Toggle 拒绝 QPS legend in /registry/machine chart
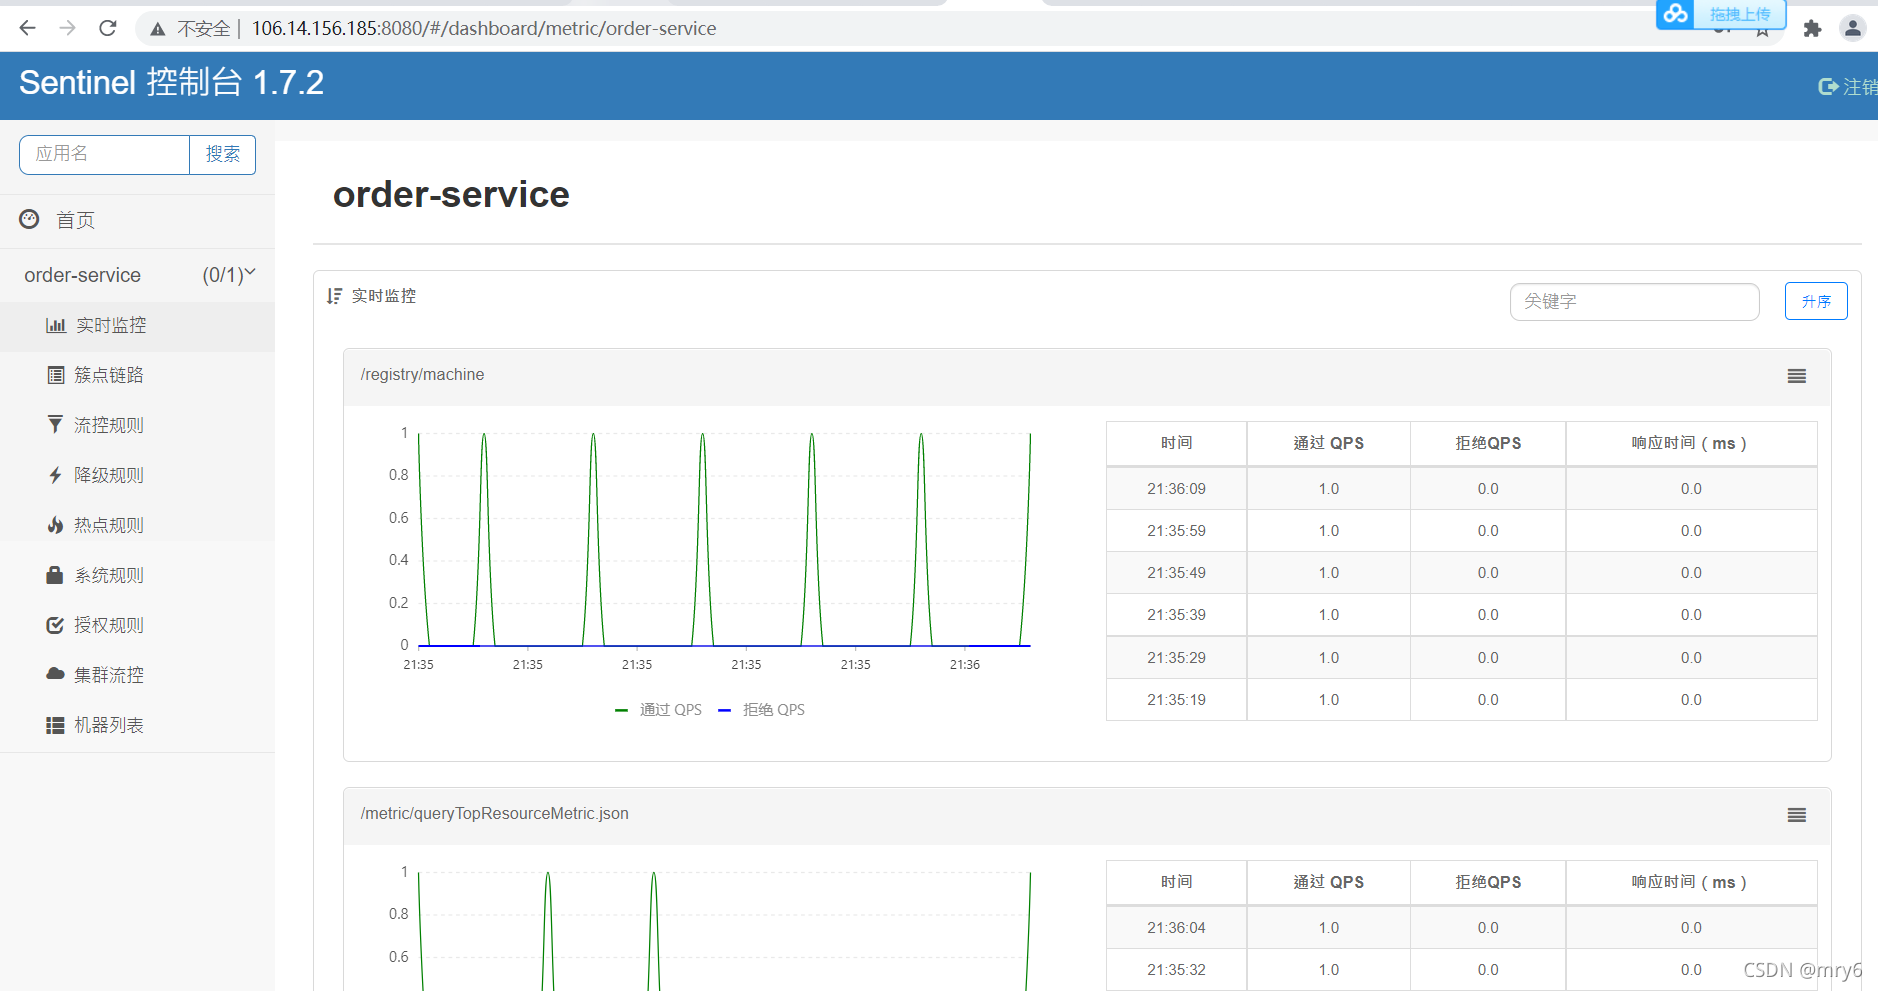This screenshot has height=991, width=1878. 762,709
